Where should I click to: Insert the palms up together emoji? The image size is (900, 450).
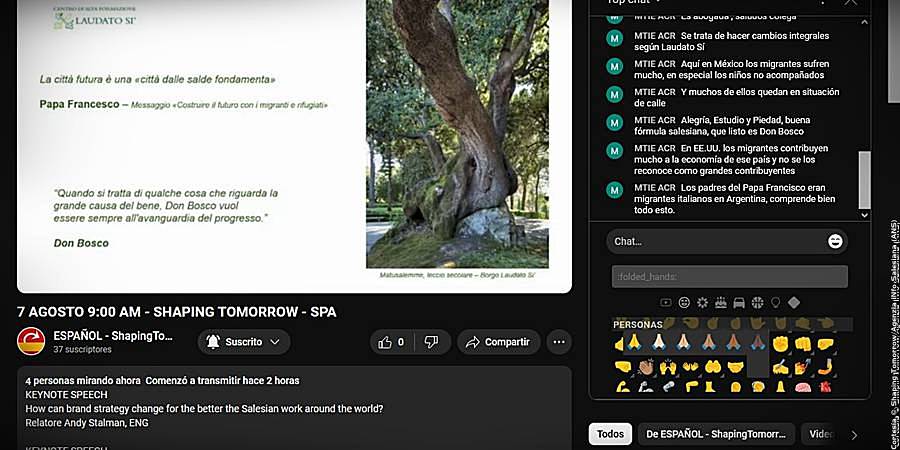(x=713, y=366)
